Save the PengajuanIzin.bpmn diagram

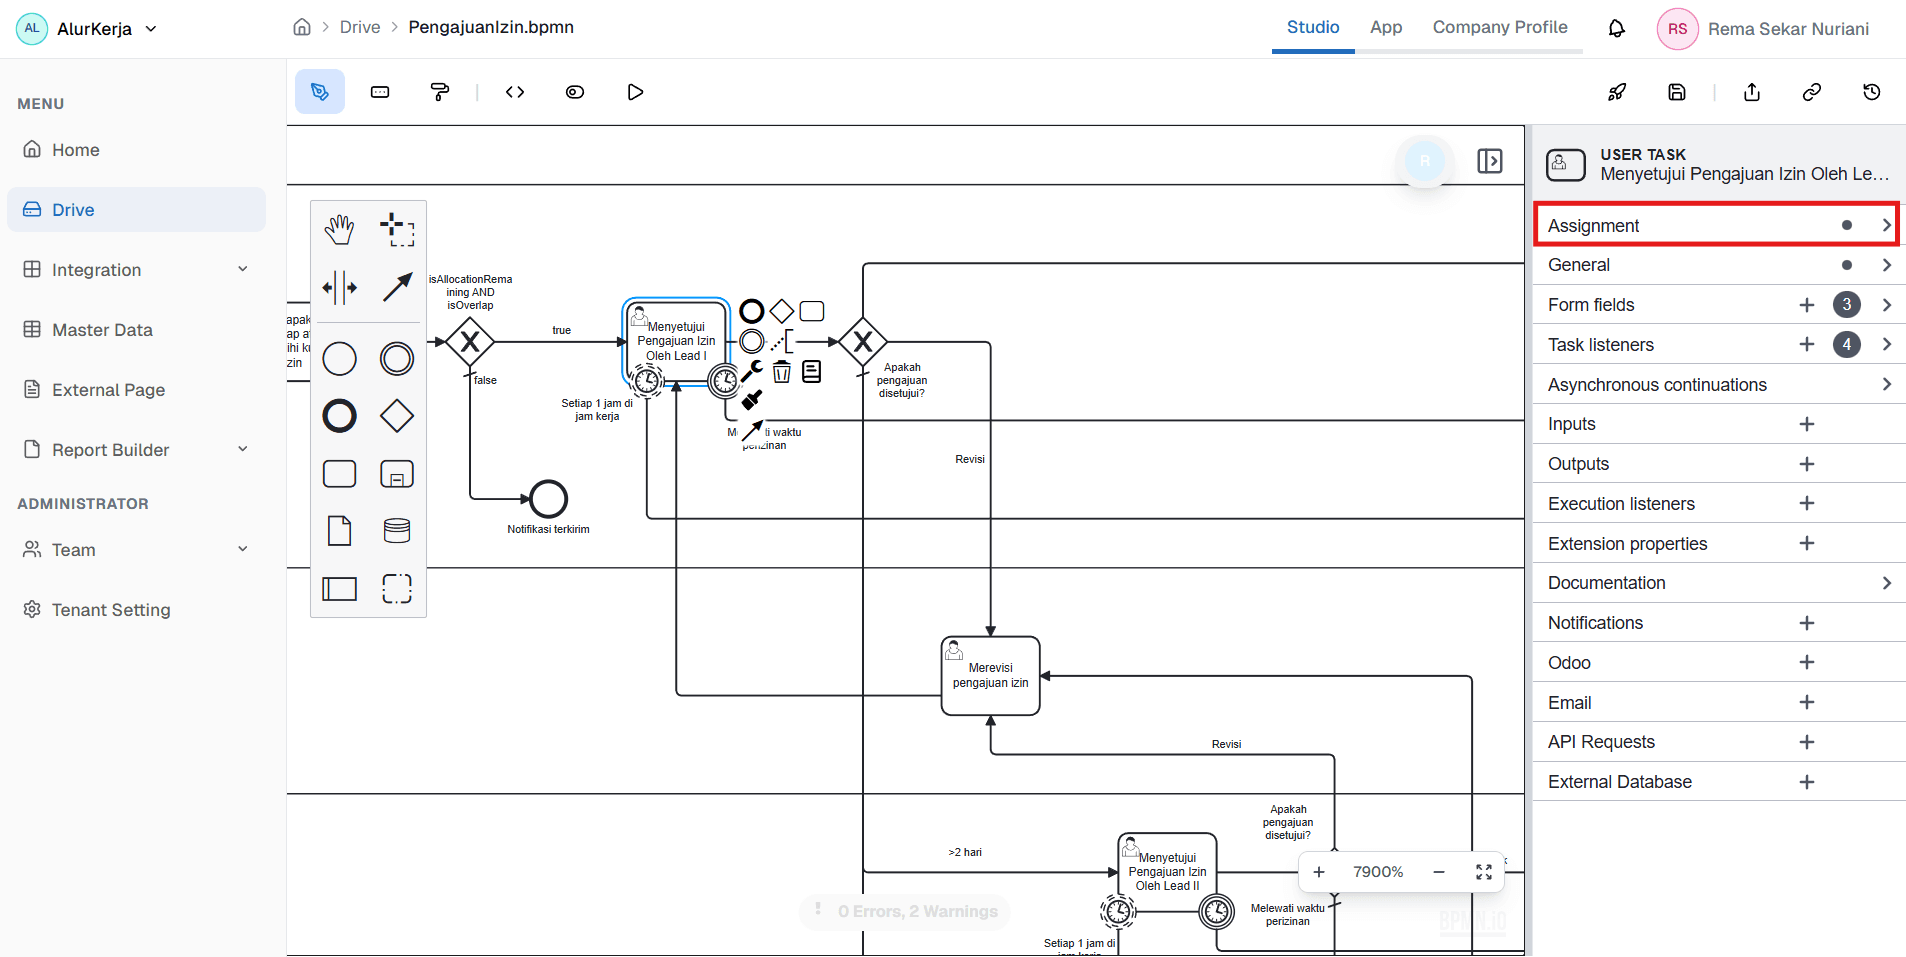(x=1677, y=91)
